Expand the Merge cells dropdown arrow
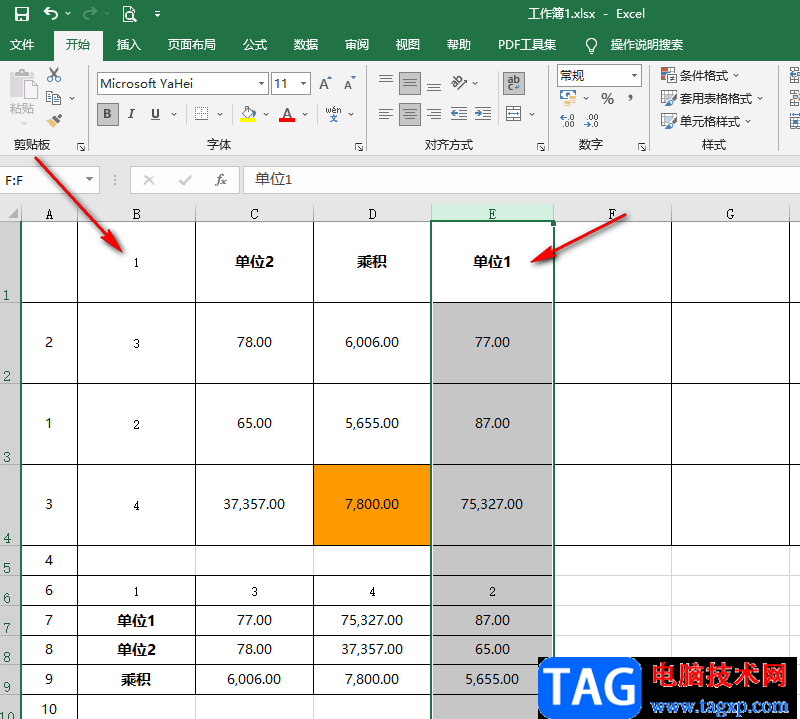Image resolution: width=800 pixels, height=719 pixels. pyautogui.click(x=532, y=114)
